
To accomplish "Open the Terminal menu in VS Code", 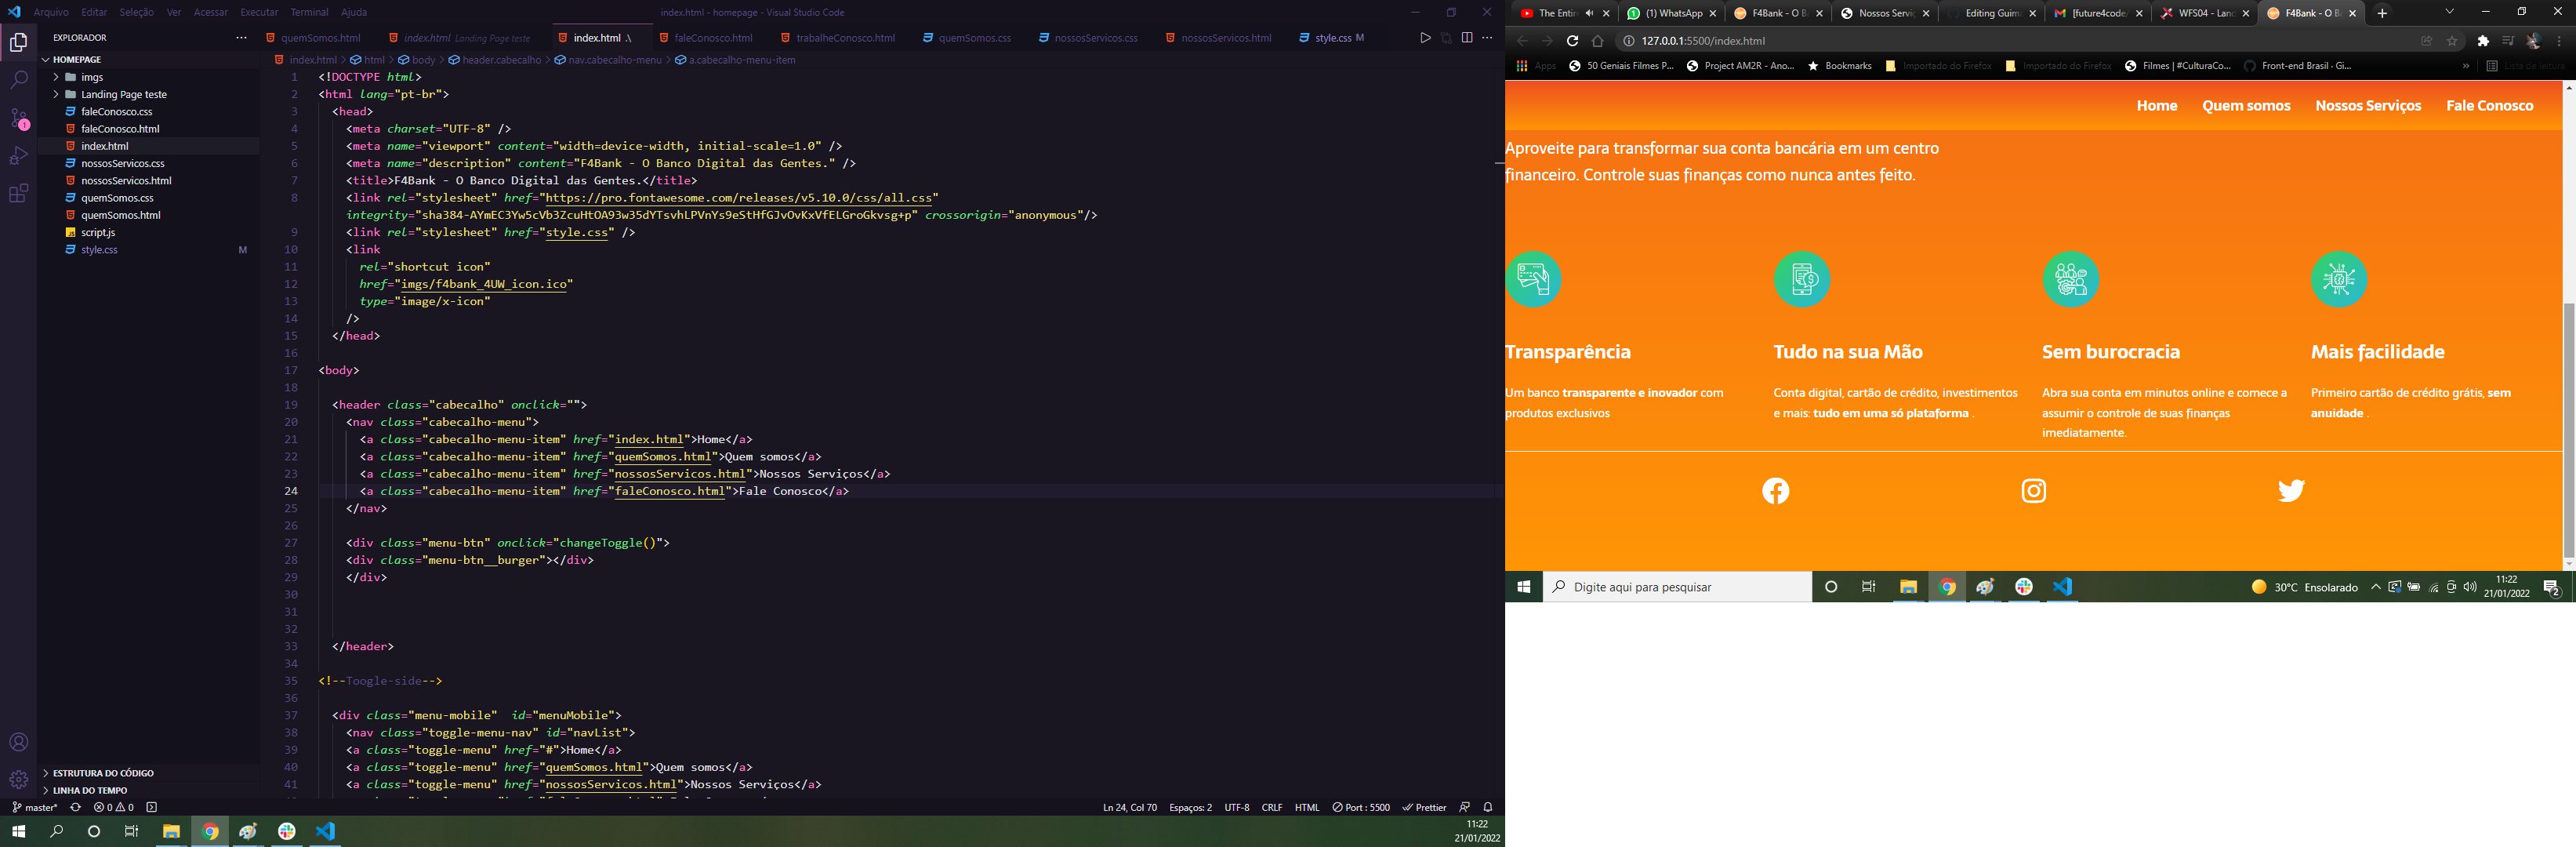I will click(x=310, y=12).
